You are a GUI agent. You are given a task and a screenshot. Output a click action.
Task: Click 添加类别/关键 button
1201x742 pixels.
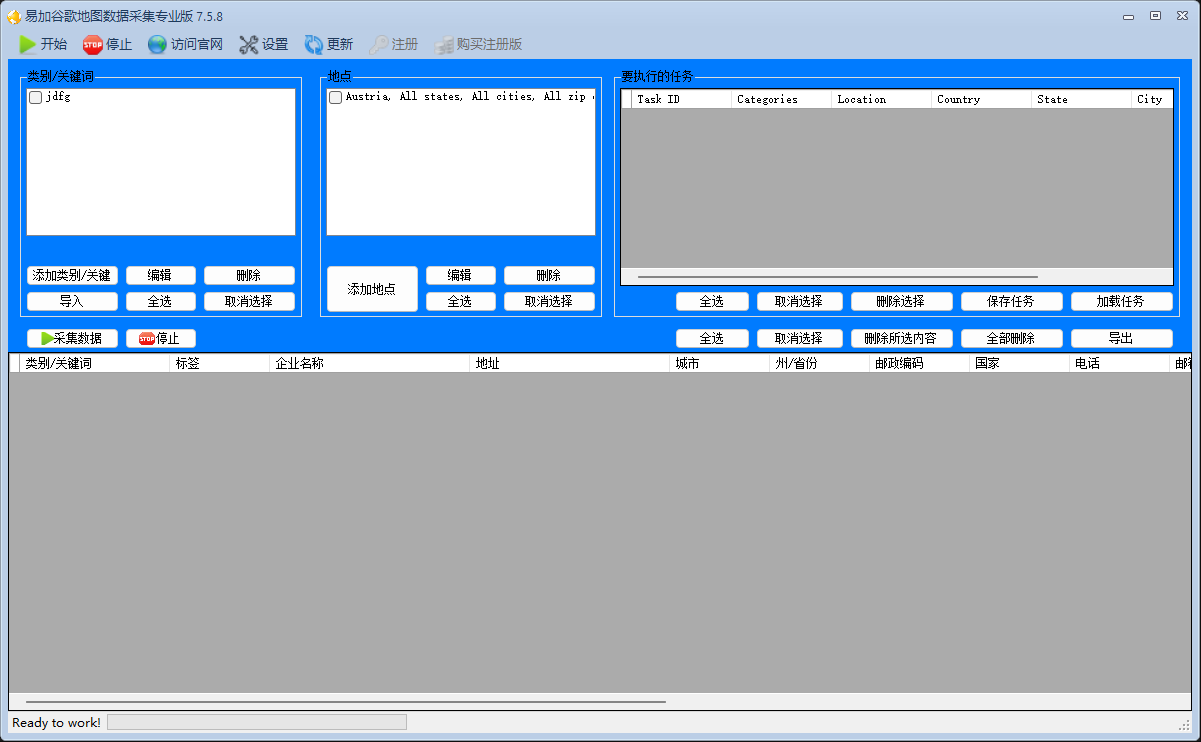72,275
